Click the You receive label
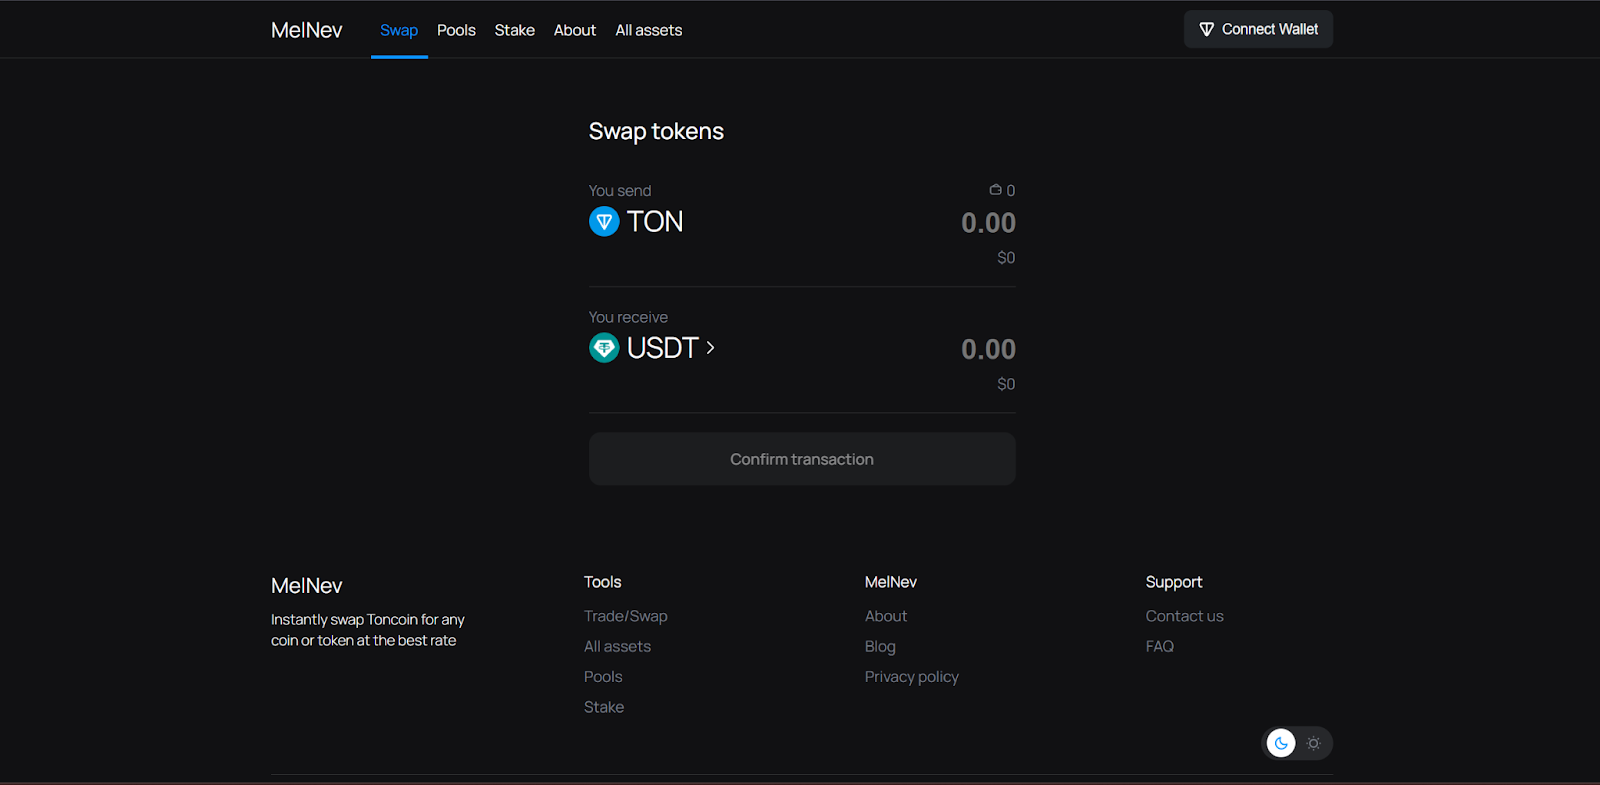Viewport: 1600px width, 785px height. click(628, 317)
